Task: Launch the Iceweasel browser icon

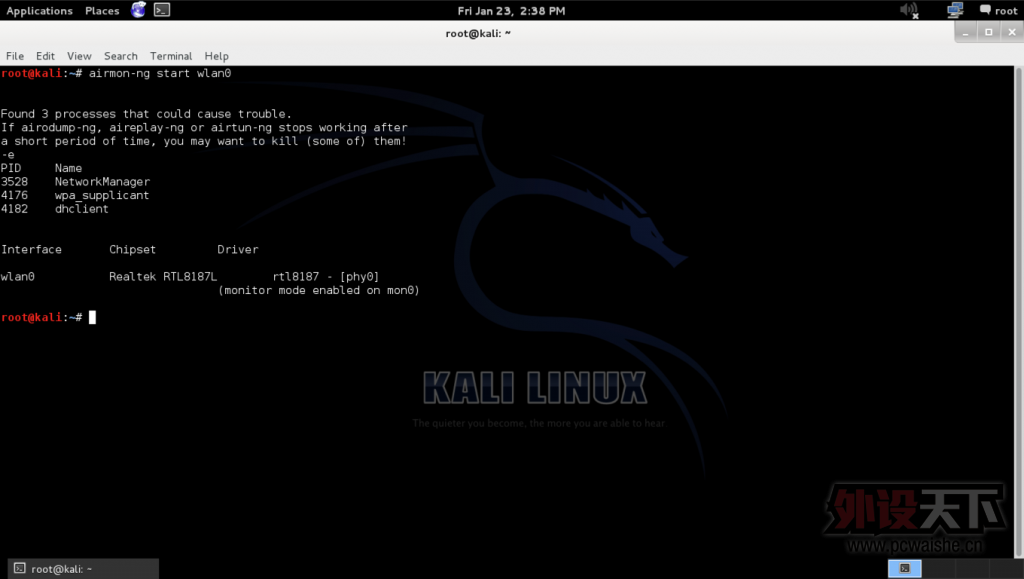Action: [x=138, y=10]
